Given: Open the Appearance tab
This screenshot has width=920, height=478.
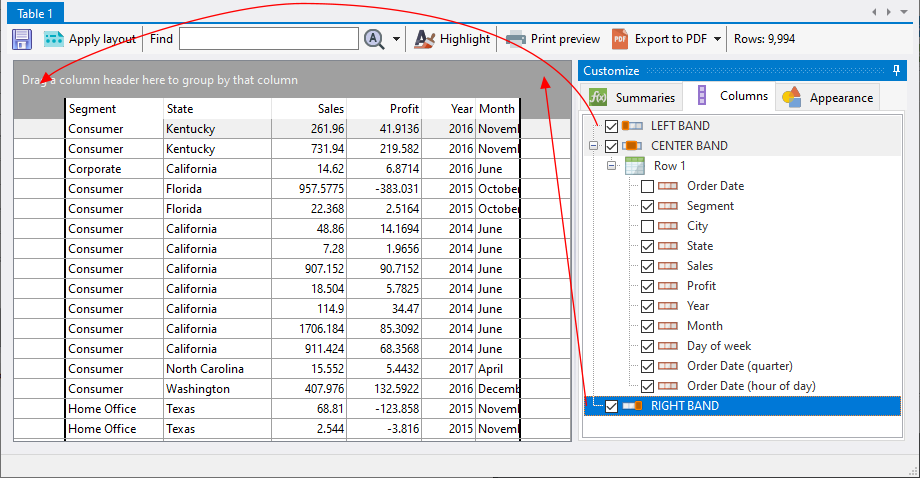Looking at the screenshot, I should point(828,97).
